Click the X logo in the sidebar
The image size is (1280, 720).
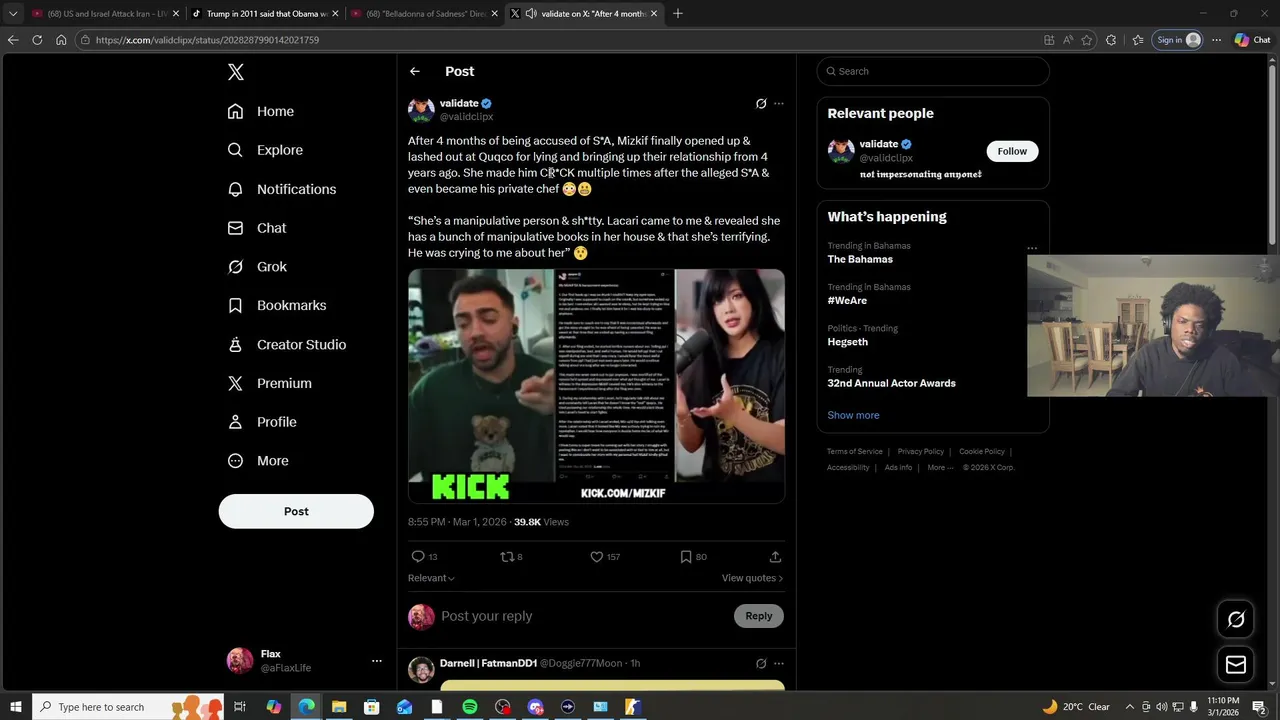pos(236,72)
